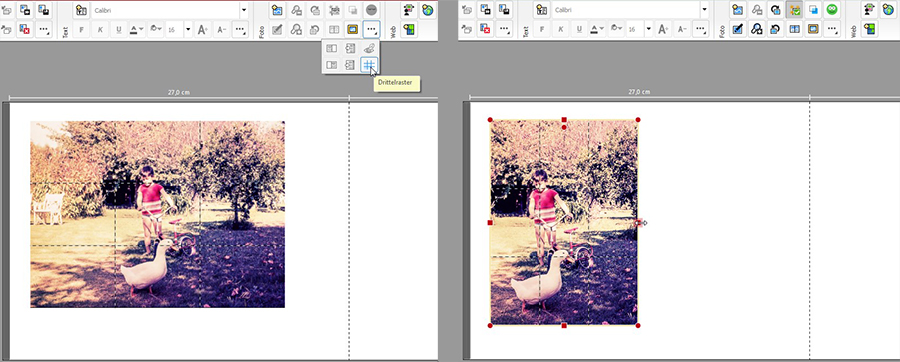Select the Drittelraster grid icon in the popup

pos(369,65)
